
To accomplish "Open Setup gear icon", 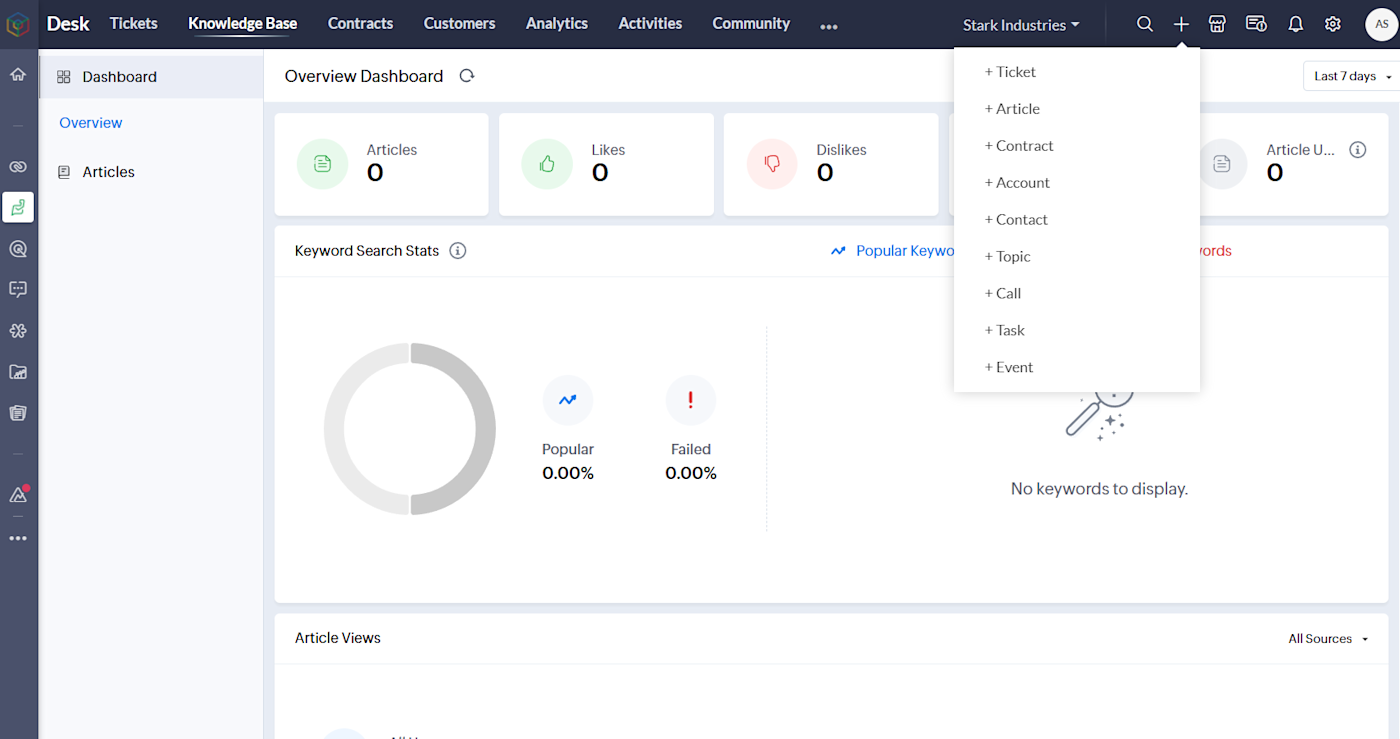I will [x=1333, y=24].
